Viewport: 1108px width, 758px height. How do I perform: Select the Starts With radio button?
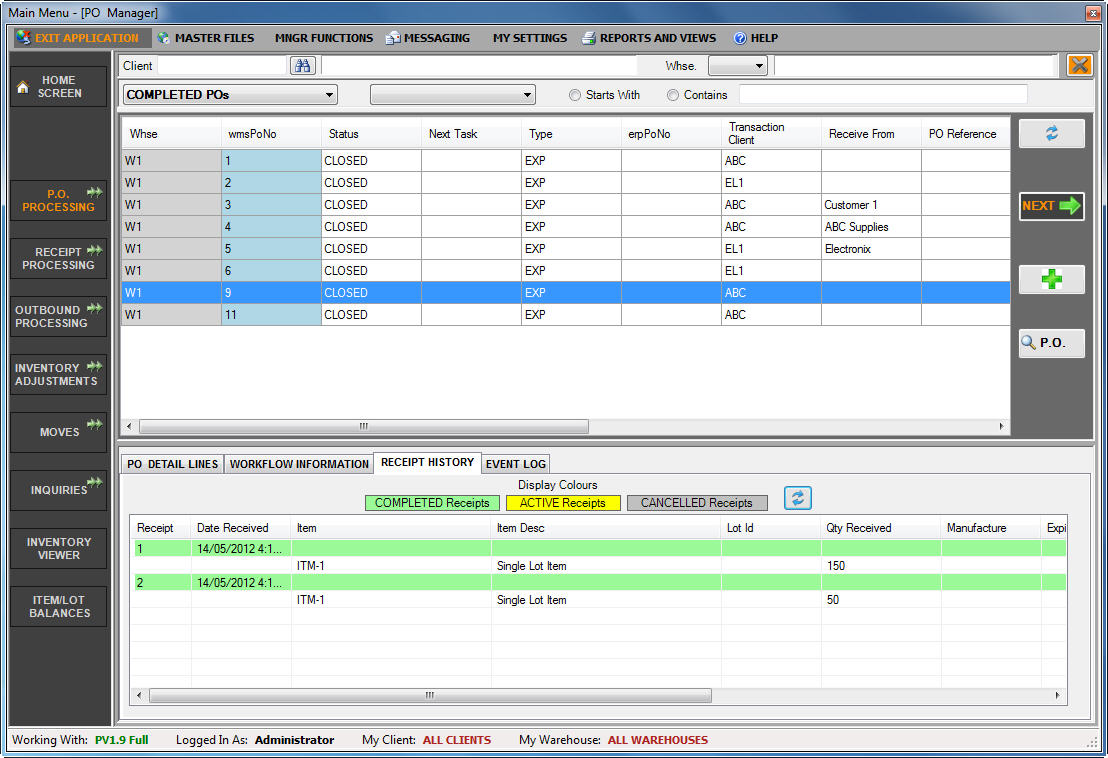coord(575,95)
